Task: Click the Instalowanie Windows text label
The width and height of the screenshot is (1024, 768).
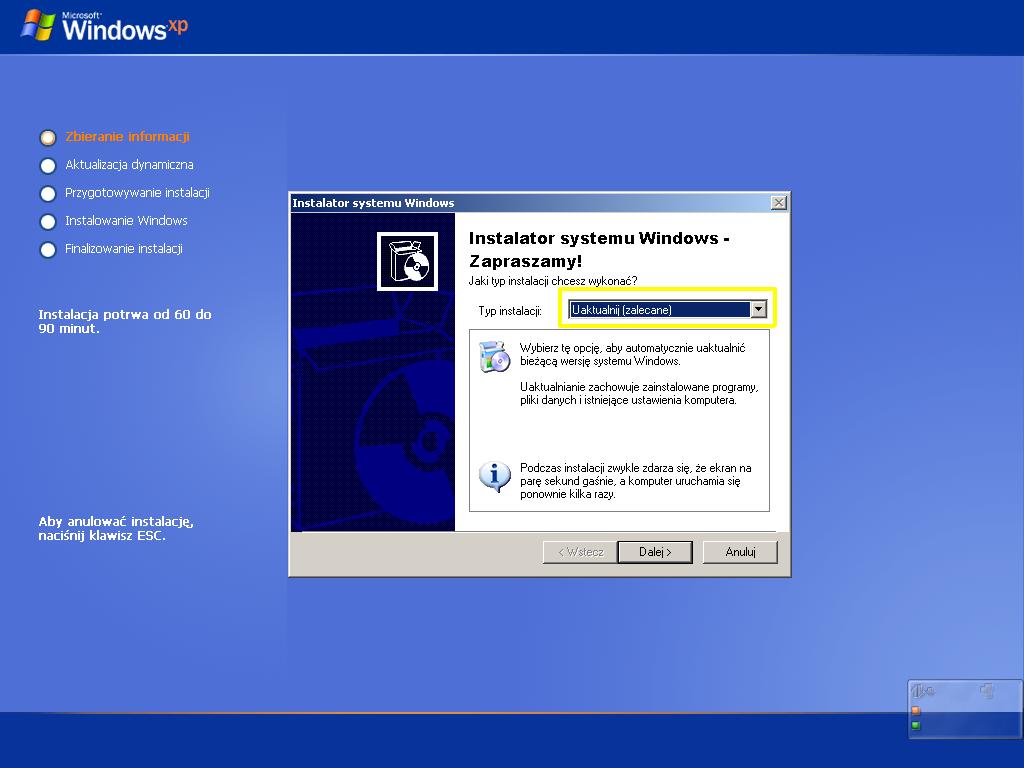Action: click(126, 221)
